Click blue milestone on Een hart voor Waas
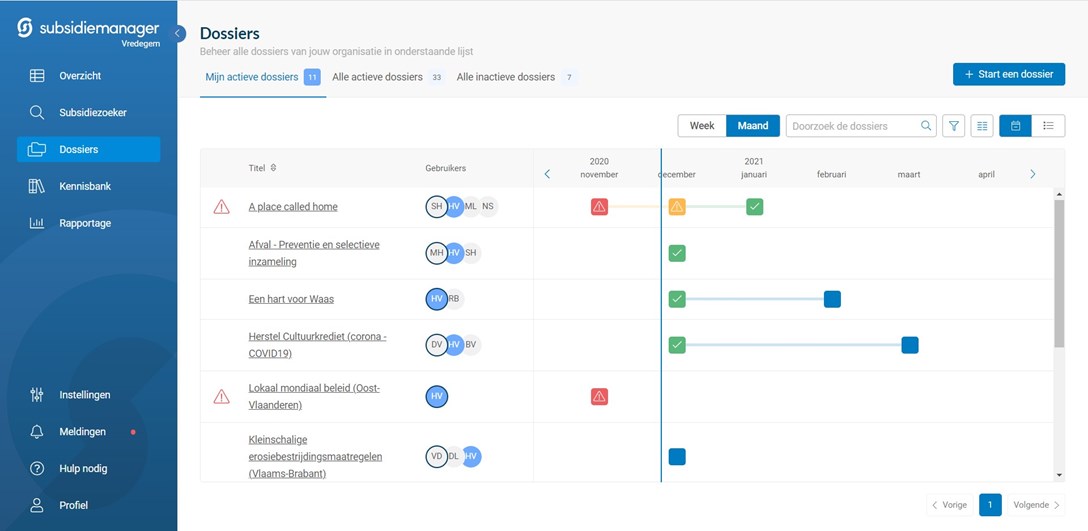This screenshot has width=1088, height=531. 832,299
